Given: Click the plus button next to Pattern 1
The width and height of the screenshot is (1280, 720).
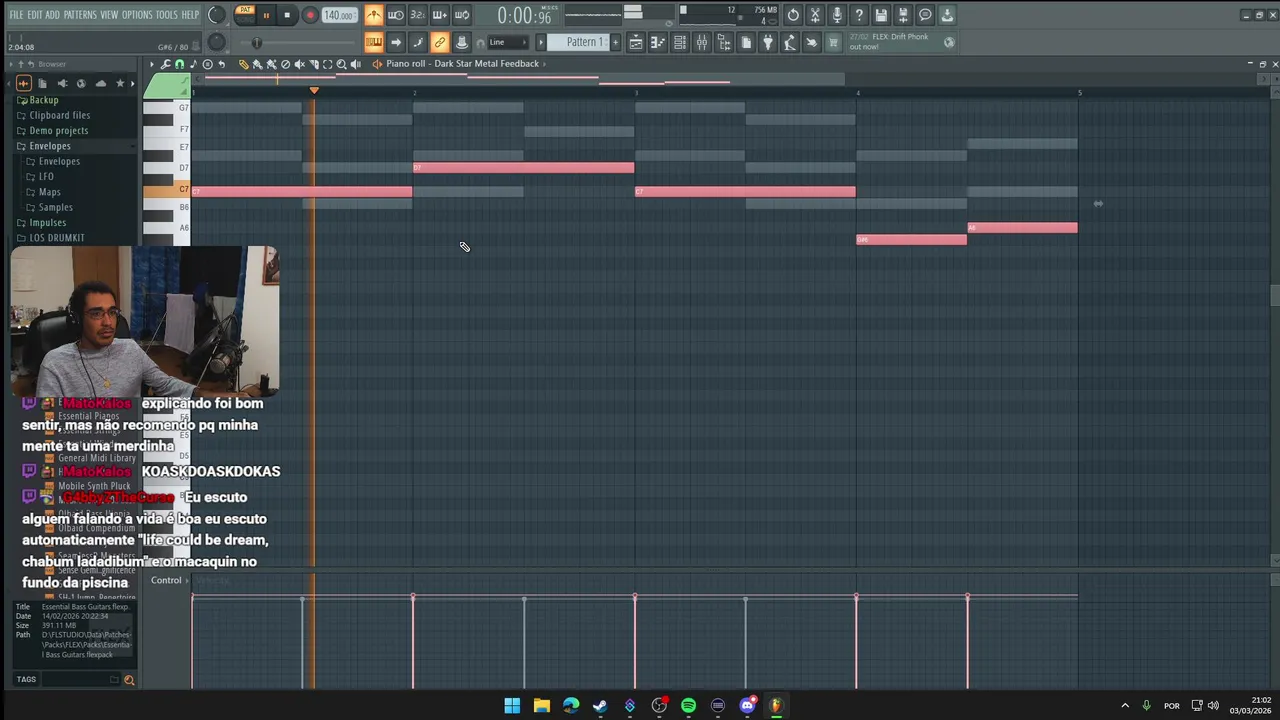Looking at the screenshot, I should pyautogui.click(x=615, y=42).
